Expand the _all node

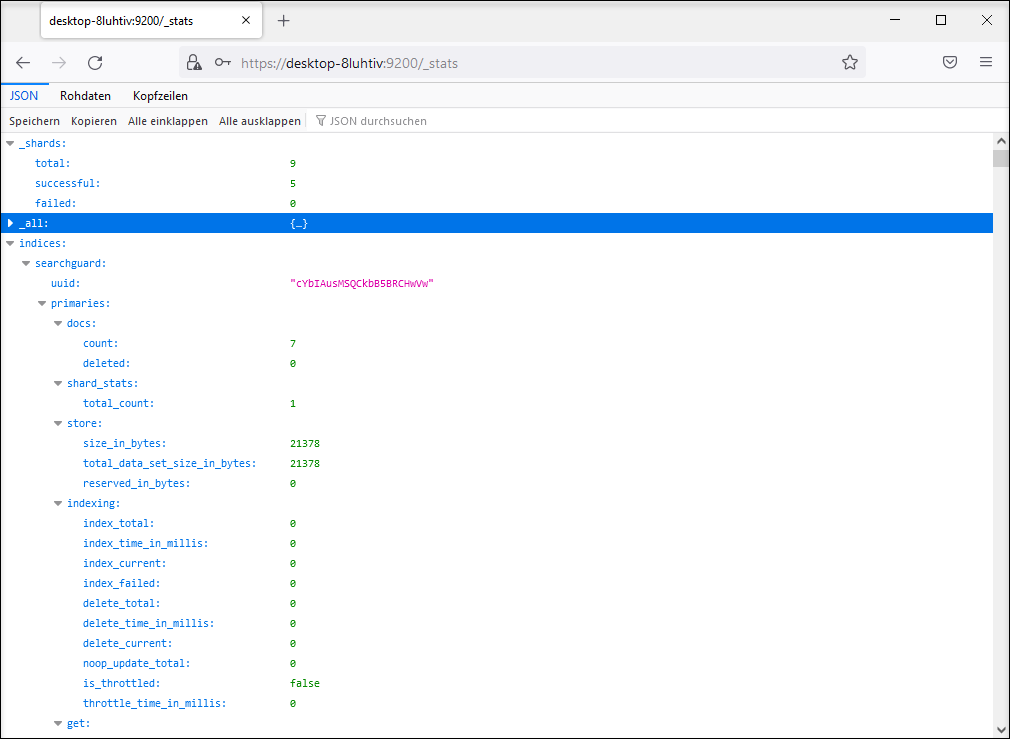(x=10, y=224)
